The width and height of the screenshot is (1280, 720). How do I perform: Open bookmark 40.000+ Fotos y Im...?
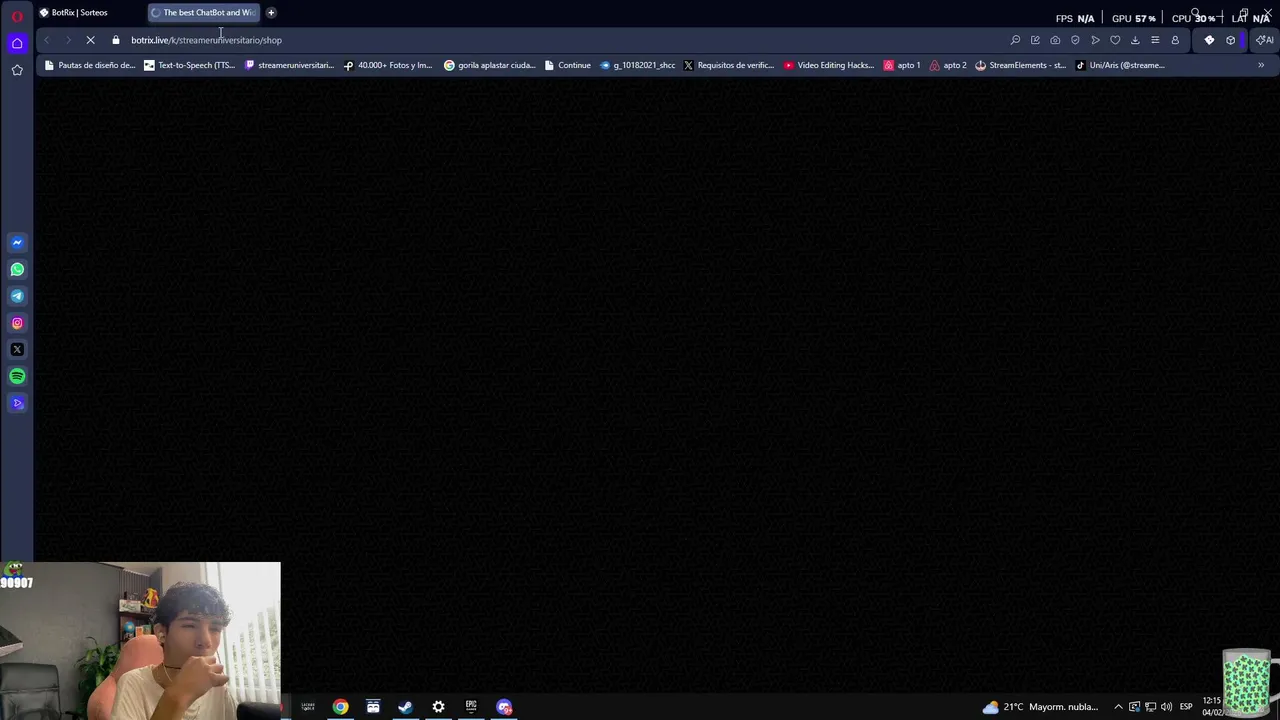pos(388,65)
